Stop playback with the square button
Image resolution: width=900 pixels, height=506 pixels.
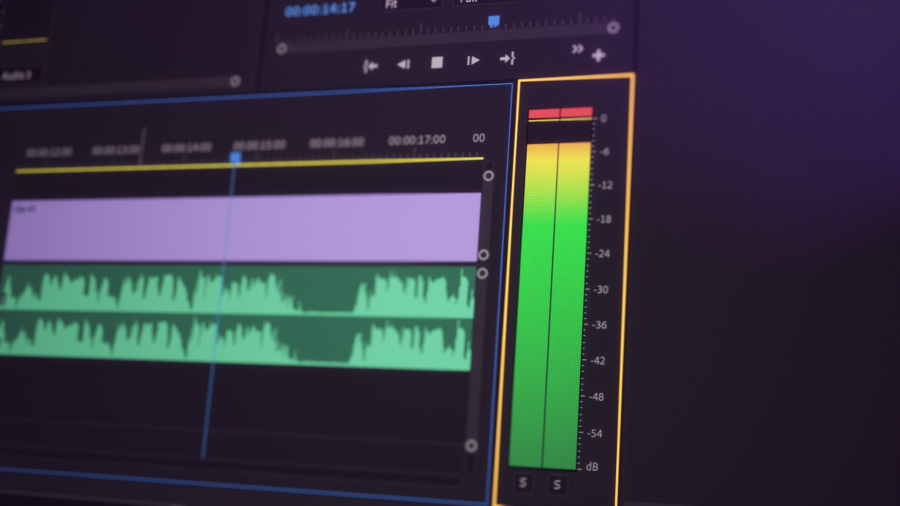tap(437, 62)
